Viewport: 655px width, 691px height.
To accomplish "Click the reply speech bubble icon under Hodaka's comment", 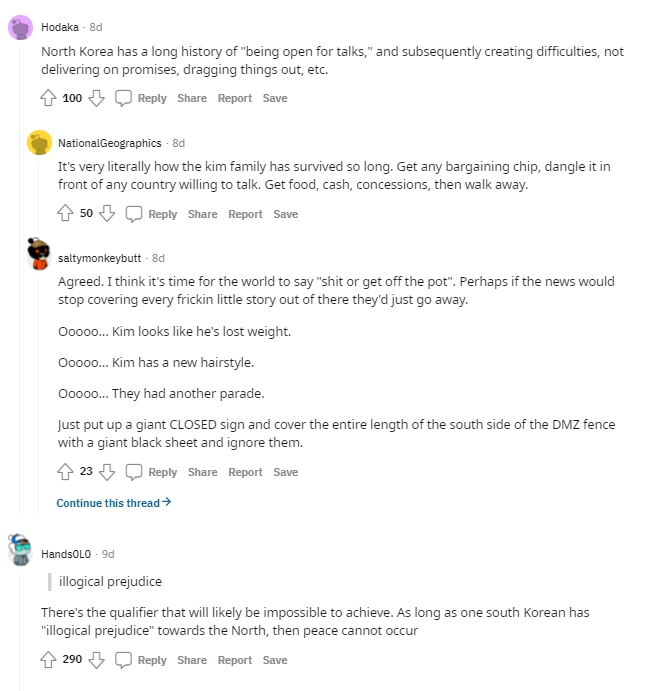I will pyautogui.click(x=123, y=98).
